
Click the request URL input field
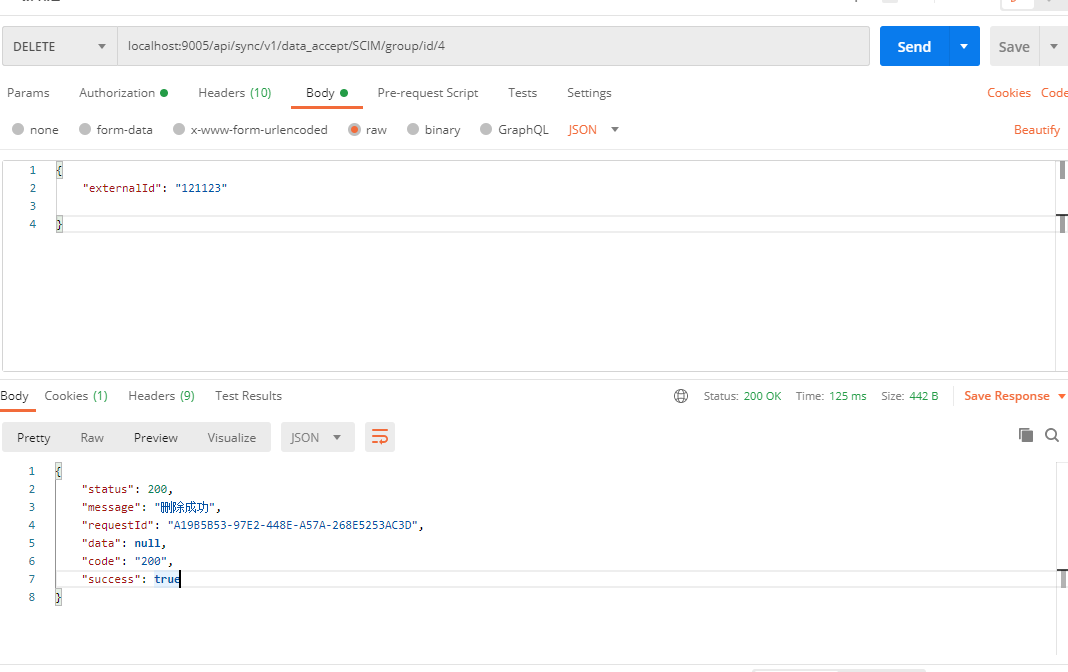[x=493, y=46]
